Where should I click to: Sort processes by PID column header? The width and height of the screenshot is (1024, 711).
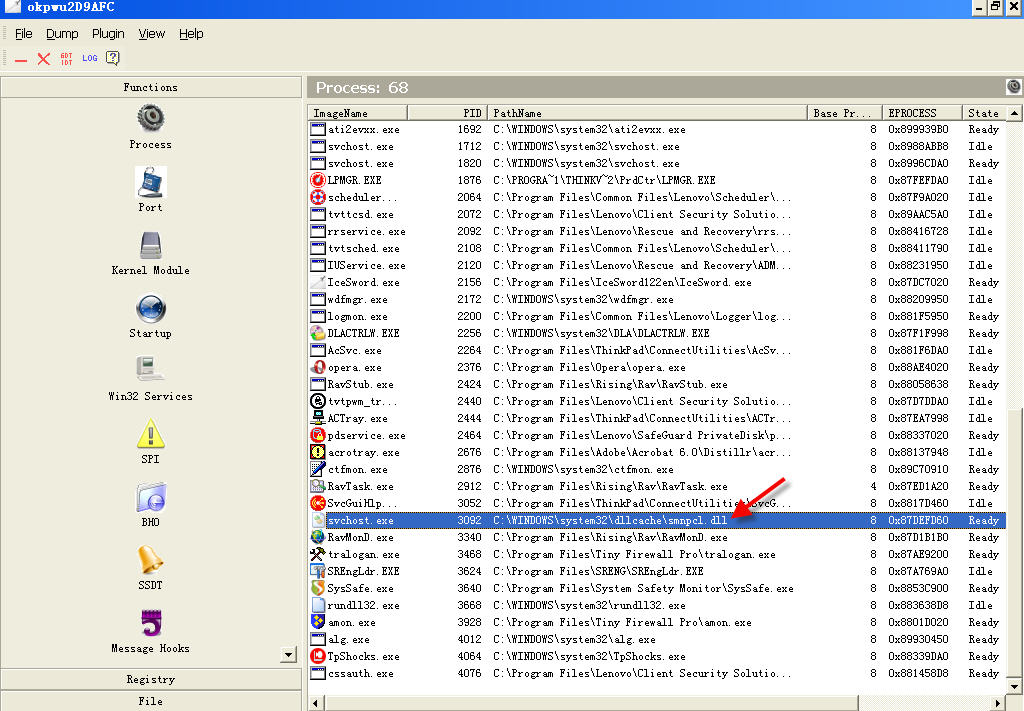click(447, 113)
